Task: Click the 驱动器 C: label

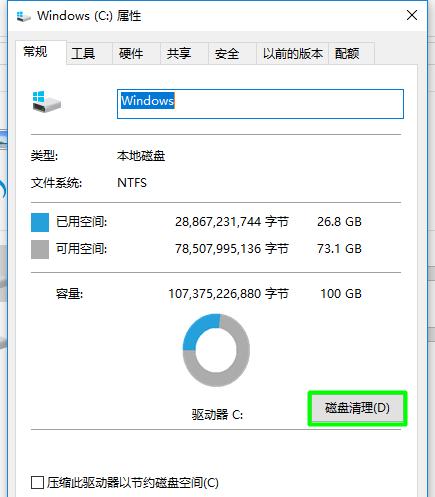Action: coord(217,414)
